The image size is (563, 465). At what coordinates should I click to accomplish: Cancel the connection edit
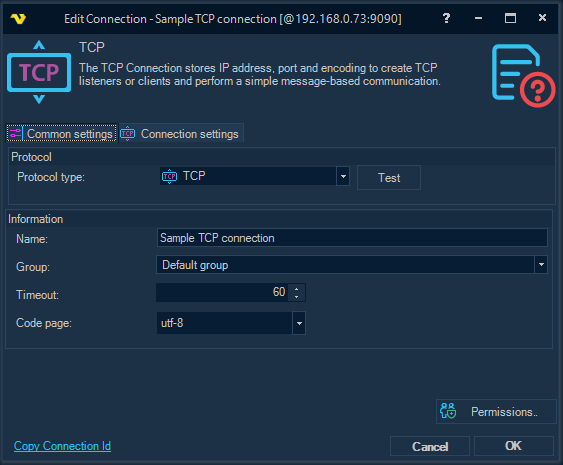(x=430, y=446)
